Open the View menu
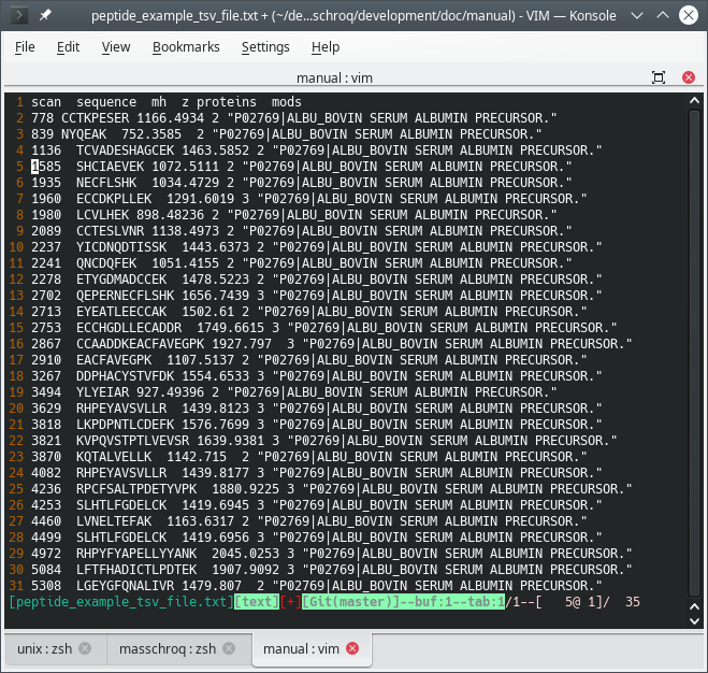Image resolution: width=708 pixels, height=673 pixels. (x=116, y=47)
